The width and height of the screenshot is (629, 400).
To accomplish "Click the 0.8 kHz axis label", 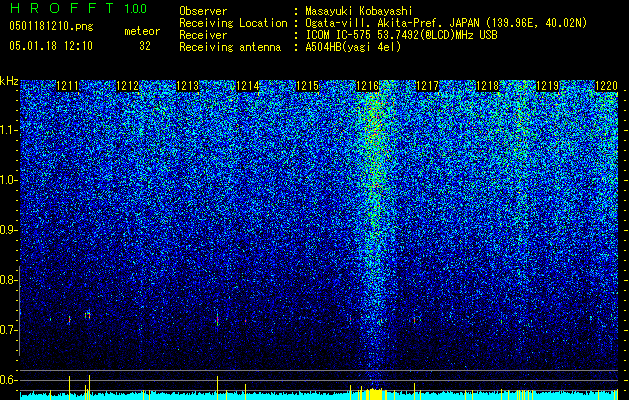I will coord(8,280).
